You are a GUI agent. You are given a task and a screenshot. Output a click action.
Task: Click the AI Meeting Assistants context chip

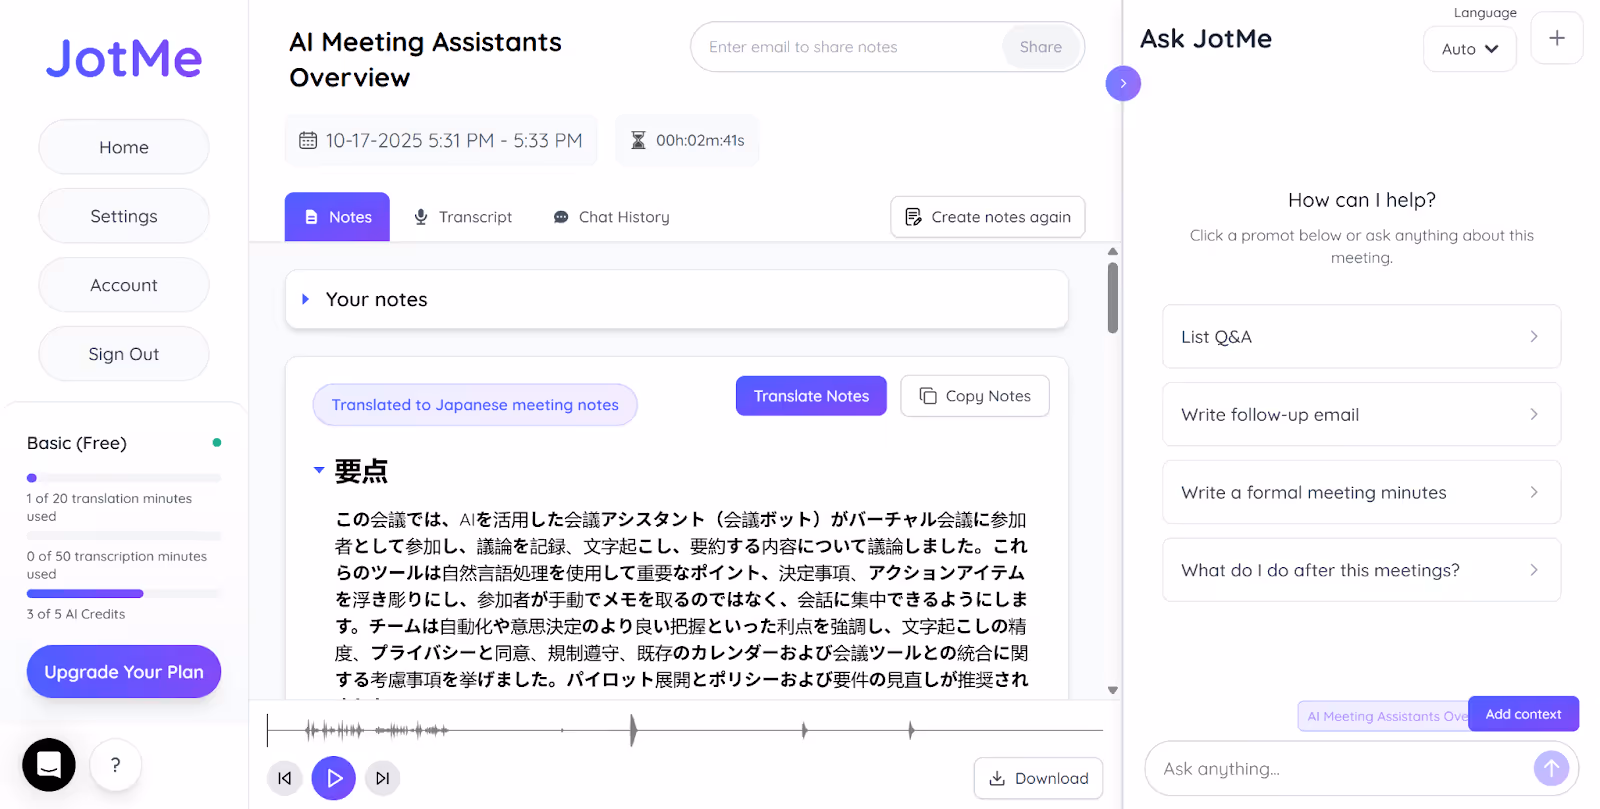coord(1384,716)
